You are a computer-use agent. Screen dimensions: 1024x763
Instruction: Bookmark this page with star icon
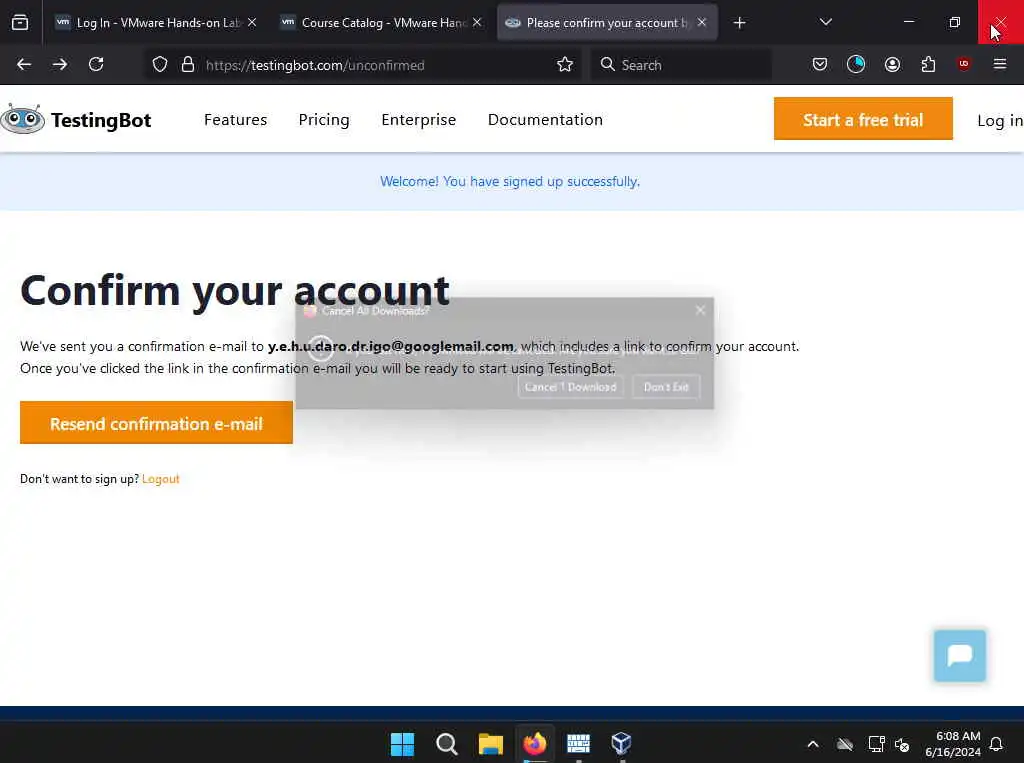[x=565, y=64]
